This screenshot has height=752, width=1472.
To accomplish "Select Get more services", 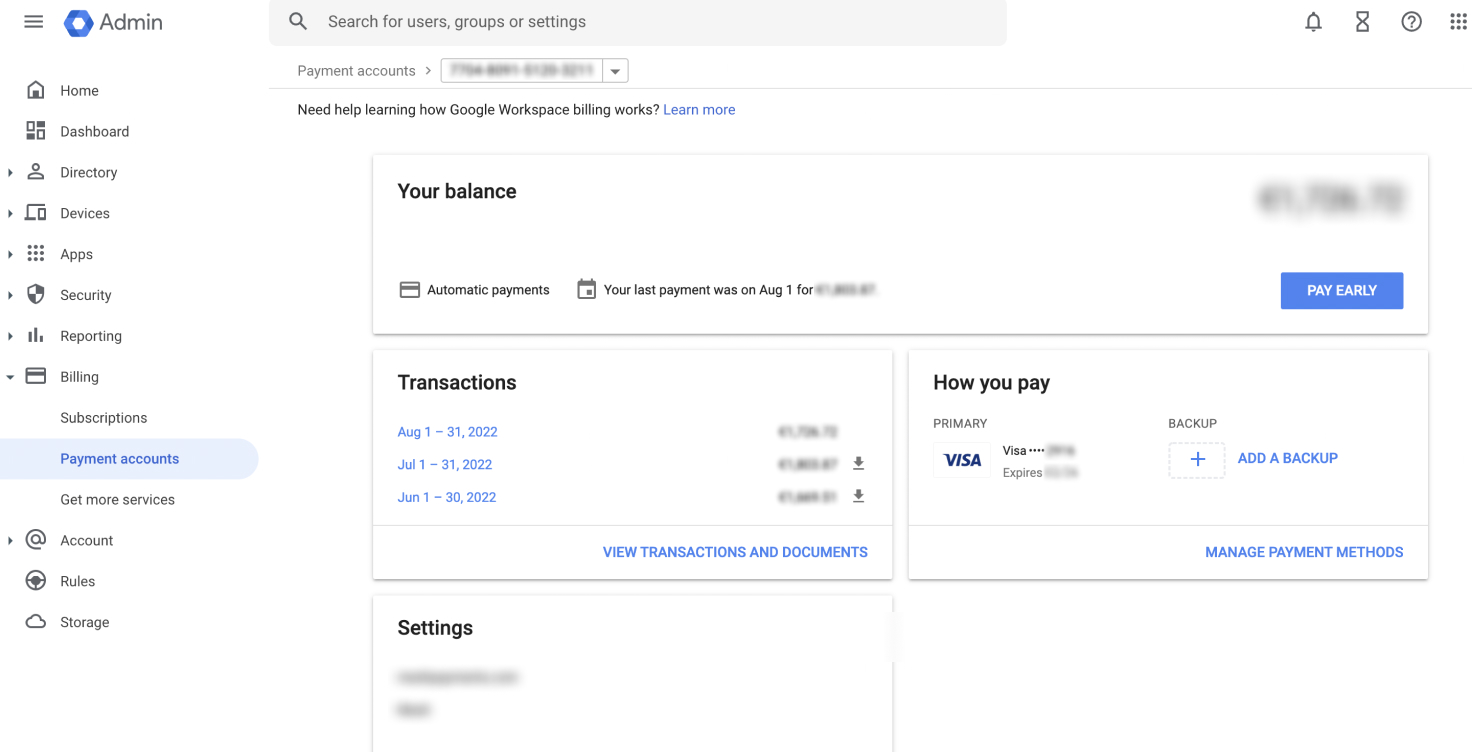I will [x=117, y=500].
